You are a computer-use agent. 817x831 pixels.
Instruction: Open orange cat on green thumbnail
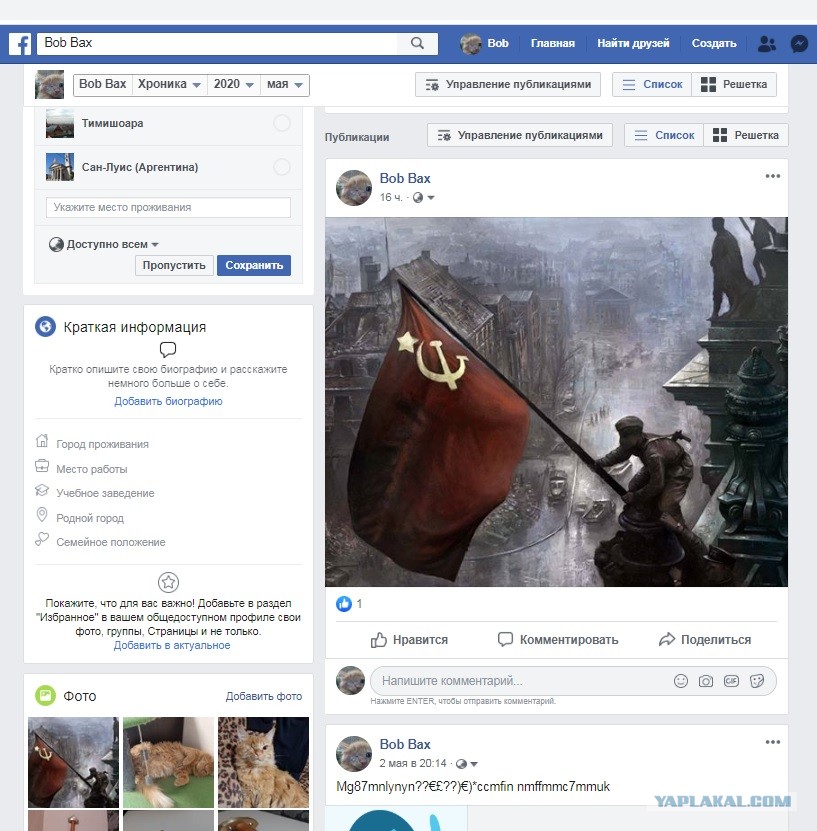point(168,762)
